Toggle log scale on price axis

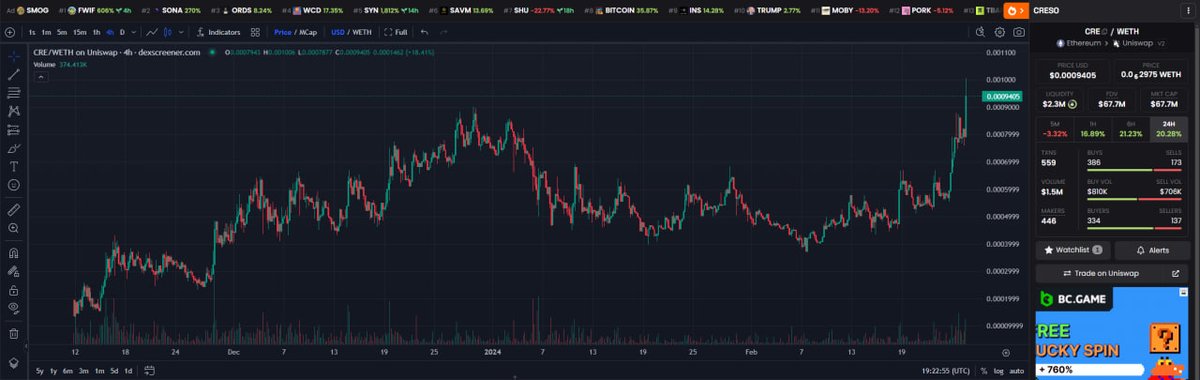[x=998, y=371]
